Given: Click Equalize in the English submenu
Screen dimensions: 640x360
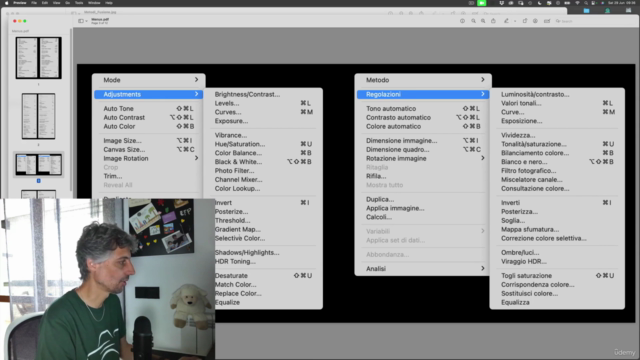Looking at the screenshot, I should click(227, 302).
